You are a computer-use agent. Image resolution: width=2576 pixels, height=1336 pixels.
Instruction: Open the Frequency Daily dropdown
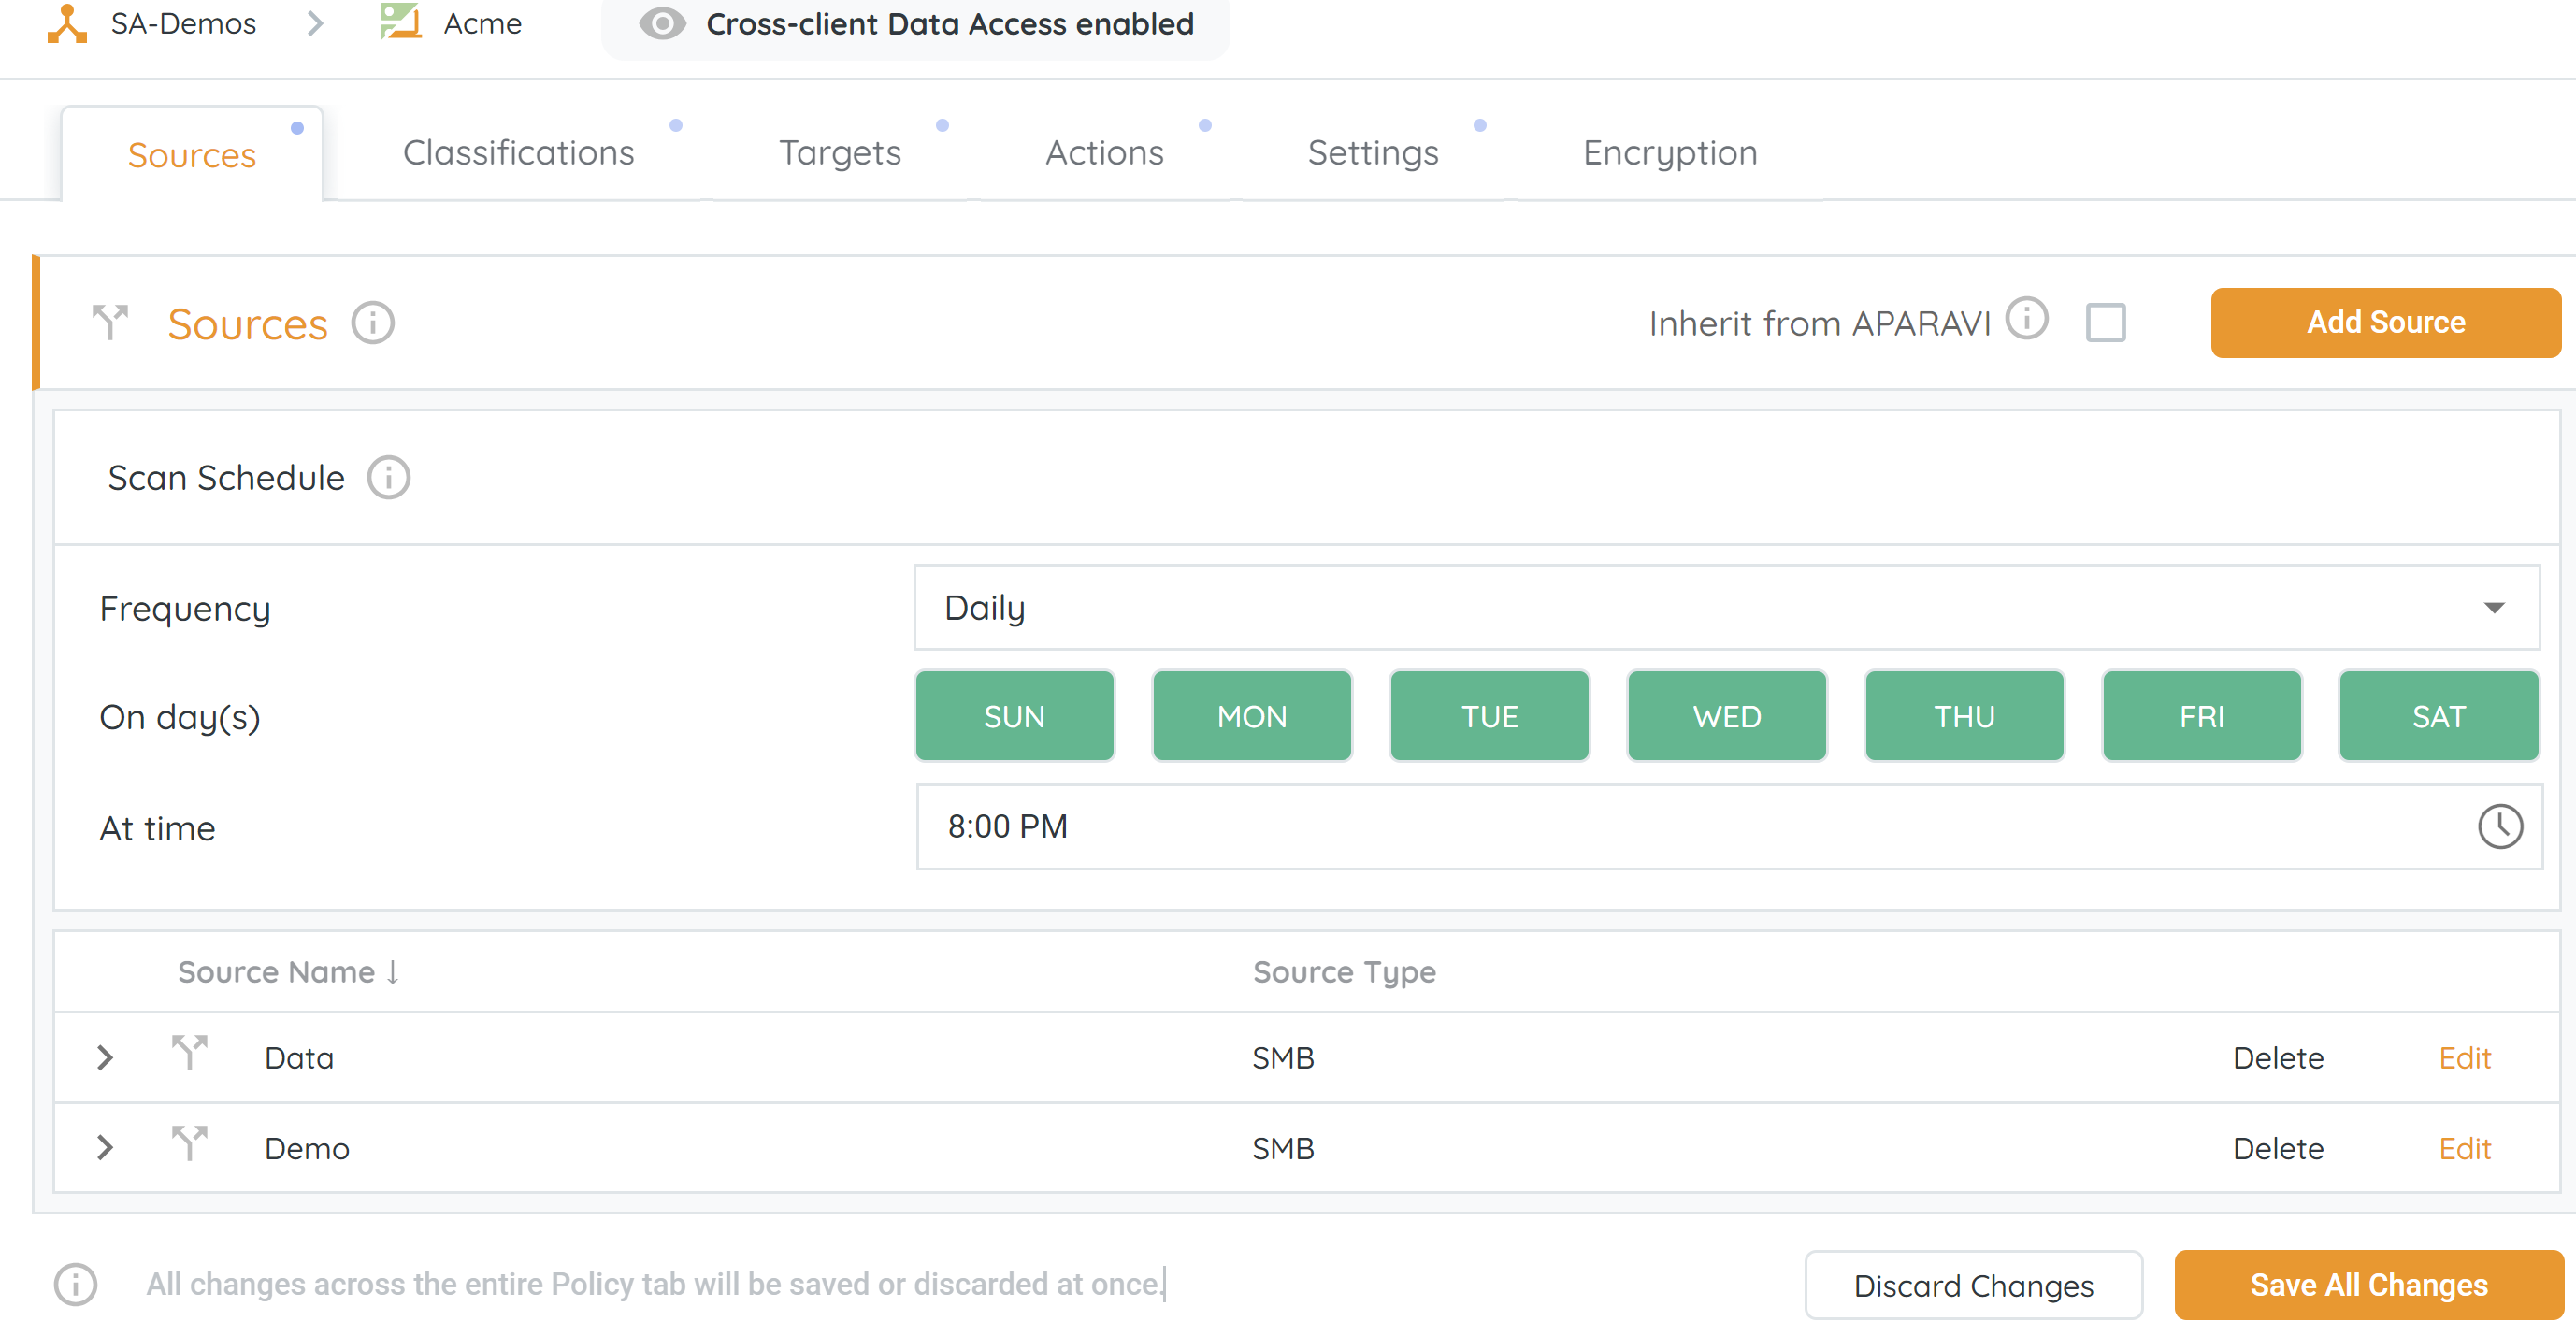coord(1726,608)
